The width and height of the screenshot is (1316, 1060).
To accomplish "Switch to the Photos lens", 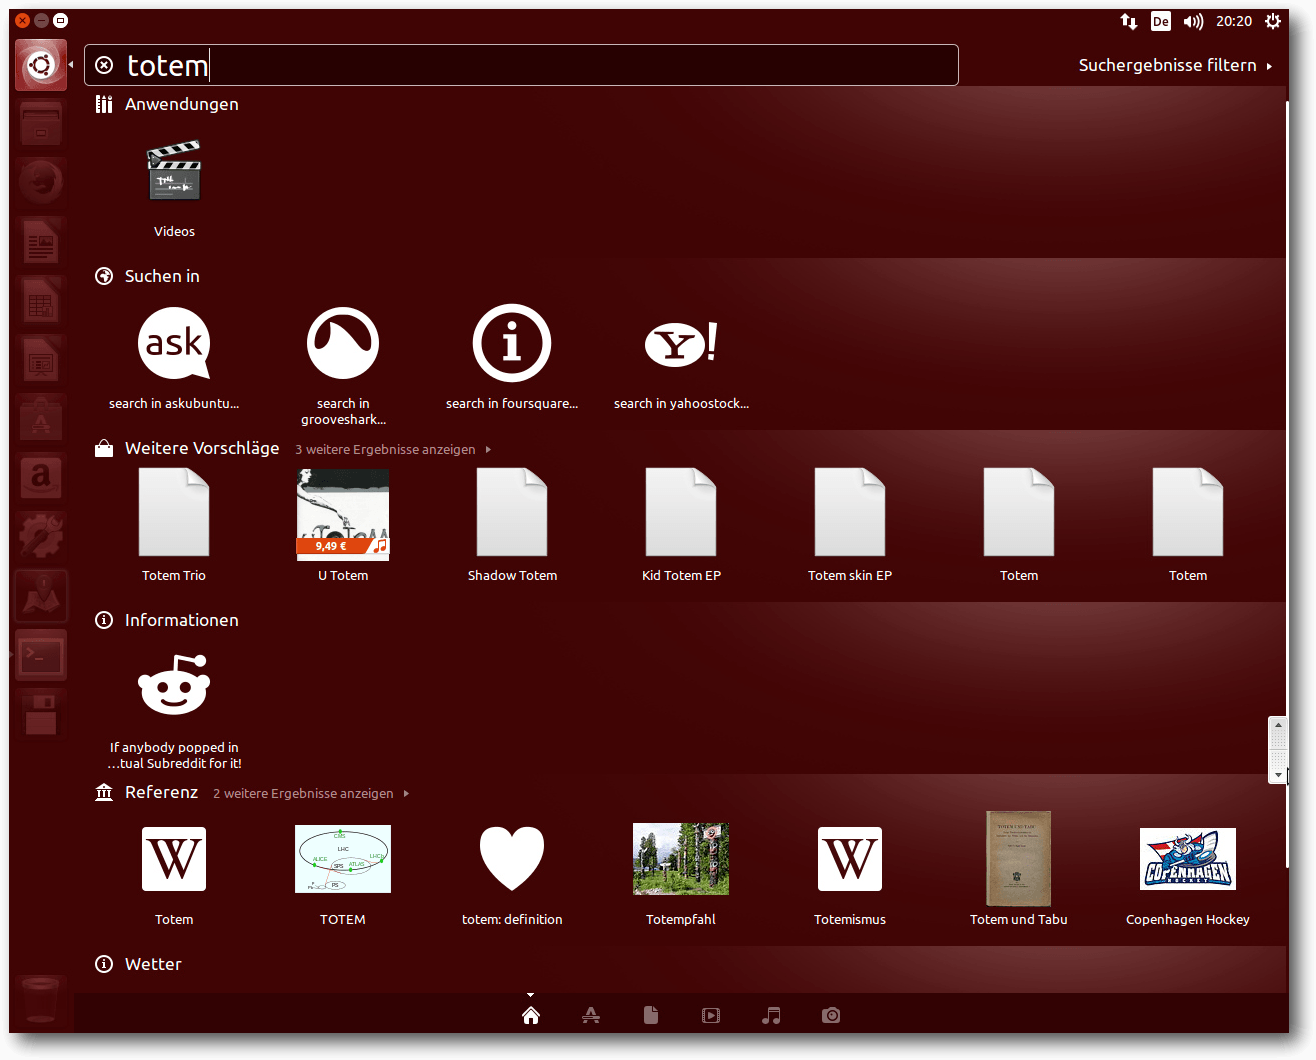I will click(x=831, y=1015).
